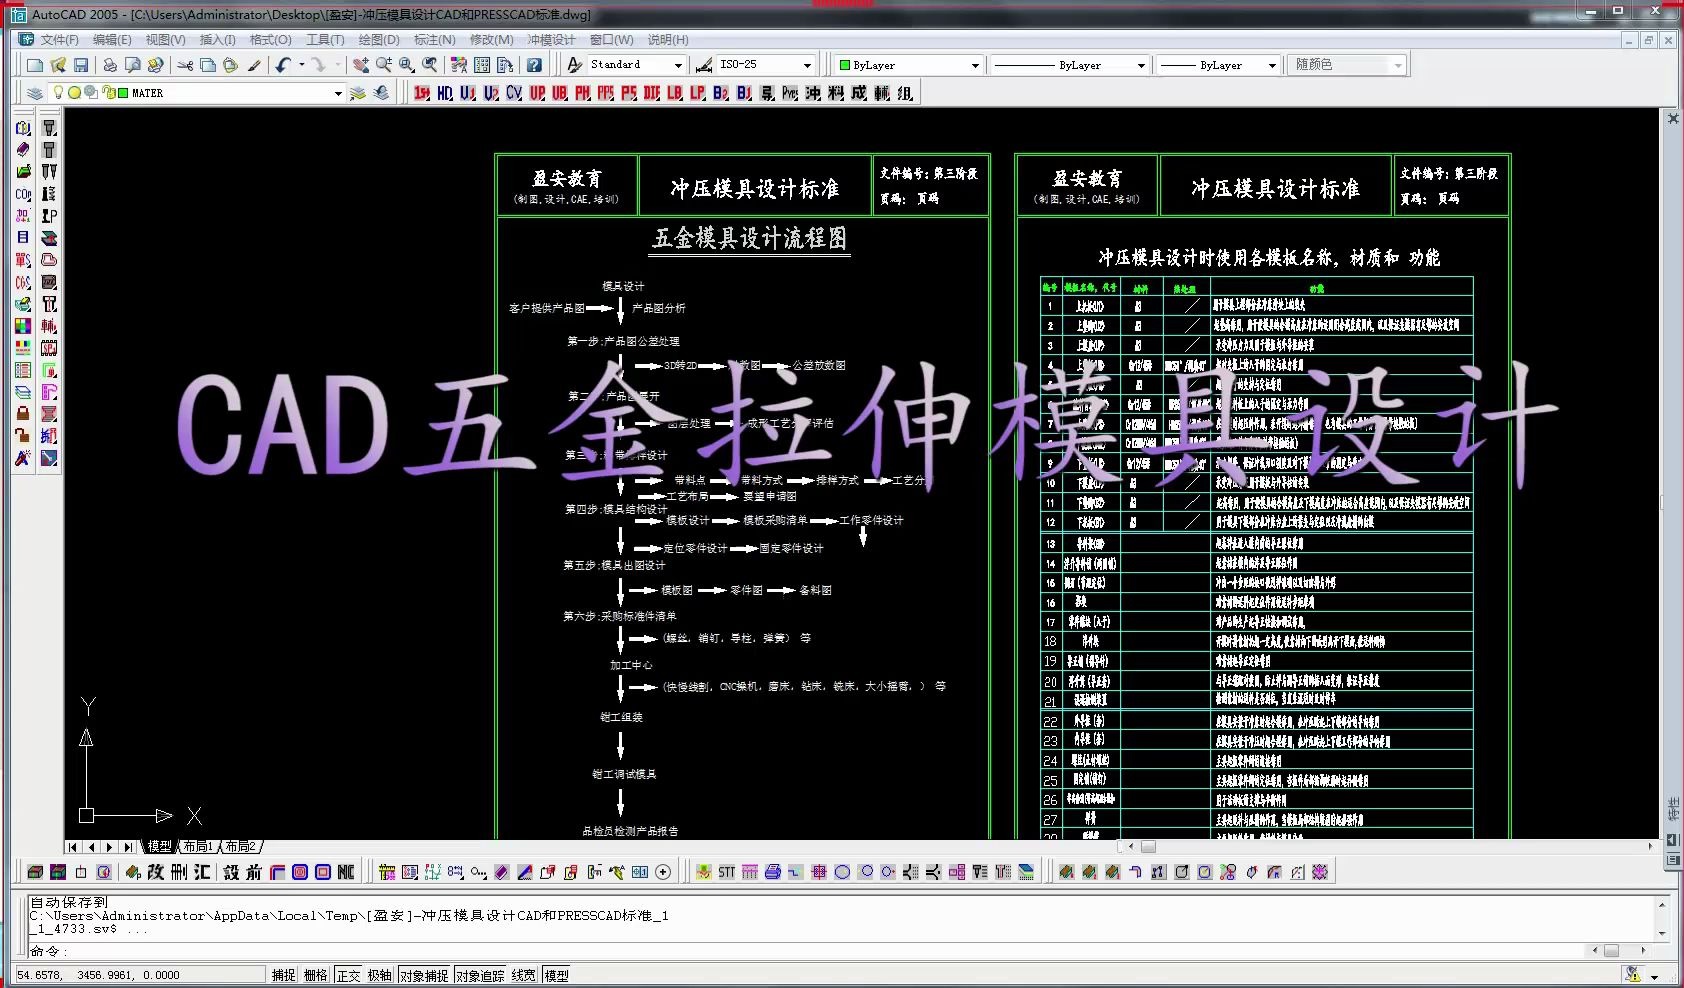Enable 对象捕捉 object snap

(424, 974)
